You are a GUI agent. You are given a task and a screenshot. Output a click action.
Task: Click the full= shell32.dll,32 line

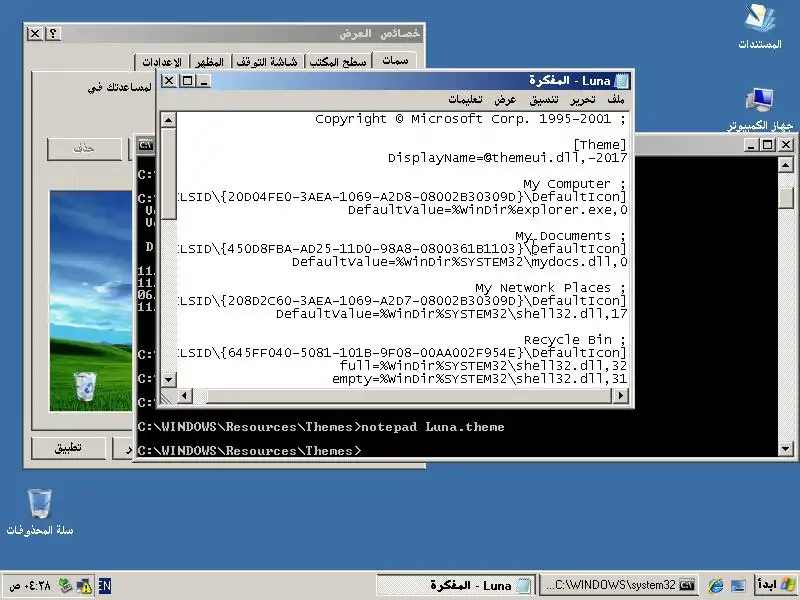coord(483,366)
